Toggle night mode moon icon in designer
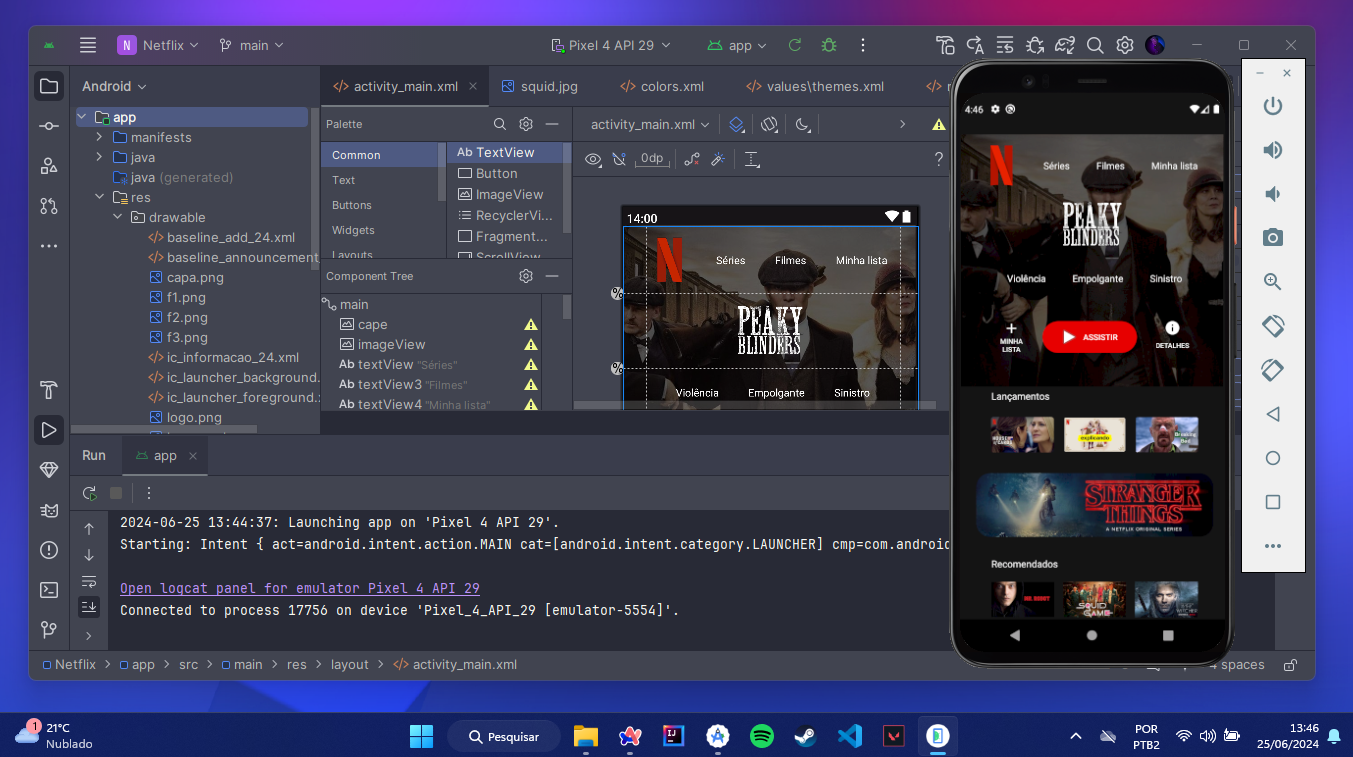 pyautogui.click(x=803, y=125)
